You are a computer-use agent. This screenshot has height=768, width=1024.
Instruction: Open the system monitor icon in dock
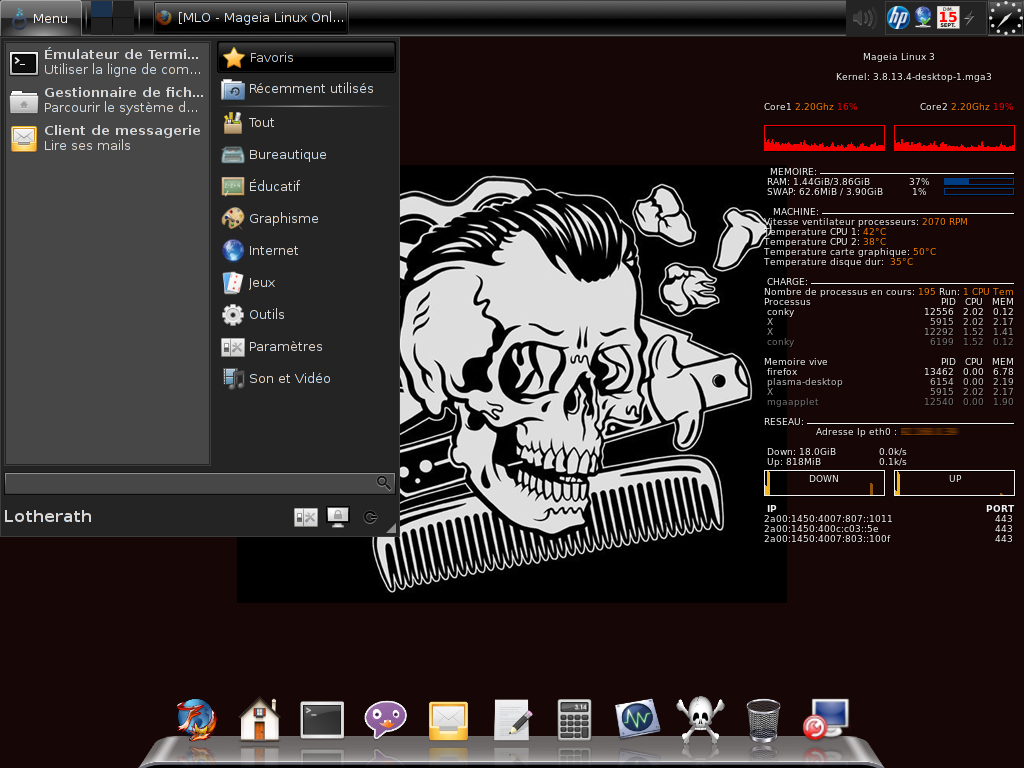pyautogui.click(x=637, y=719)
